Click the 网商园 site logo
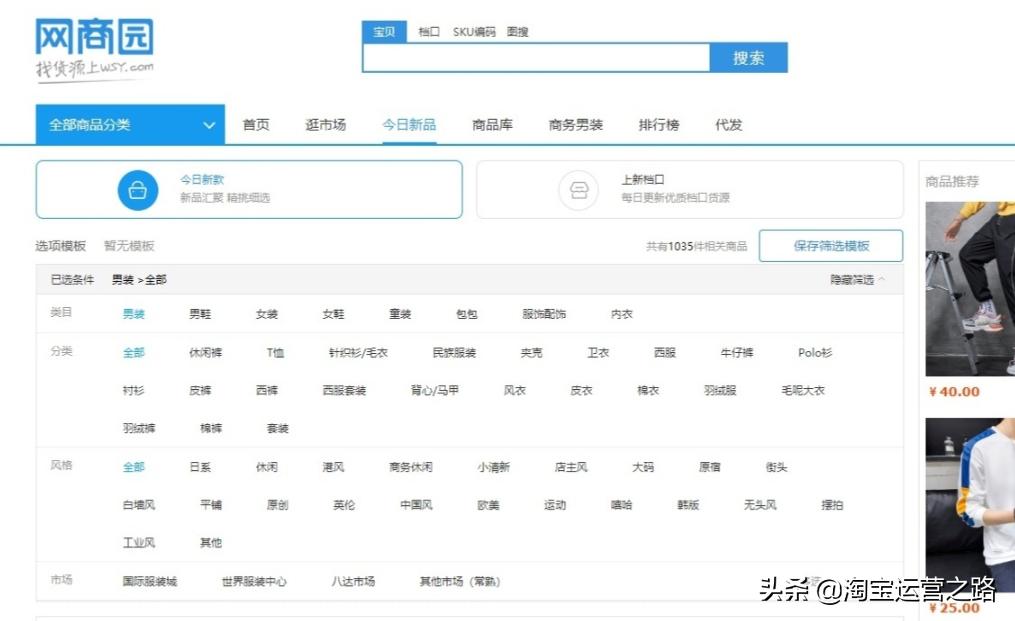The image size is (1015, 621). (92, 45)
